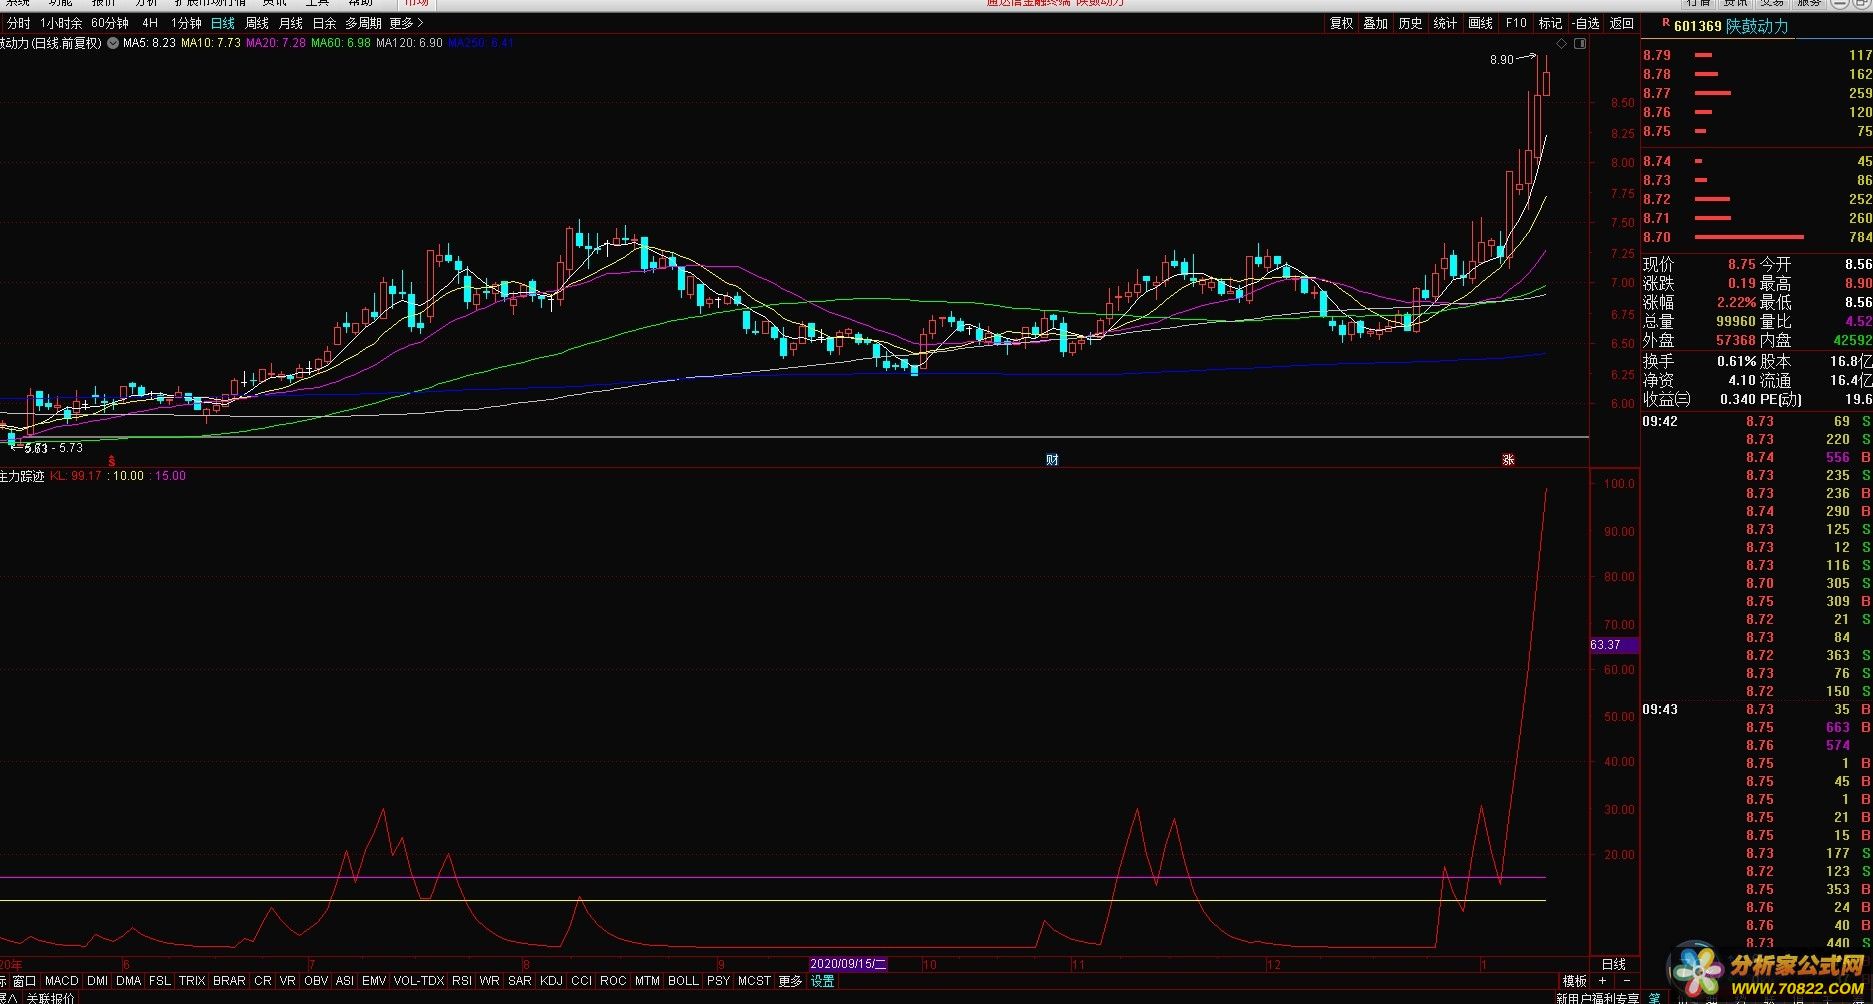This screenshot has height=1004, width=1873.
Task: Click the 涨 marker near chart bottom
Action: point(1508,460)
